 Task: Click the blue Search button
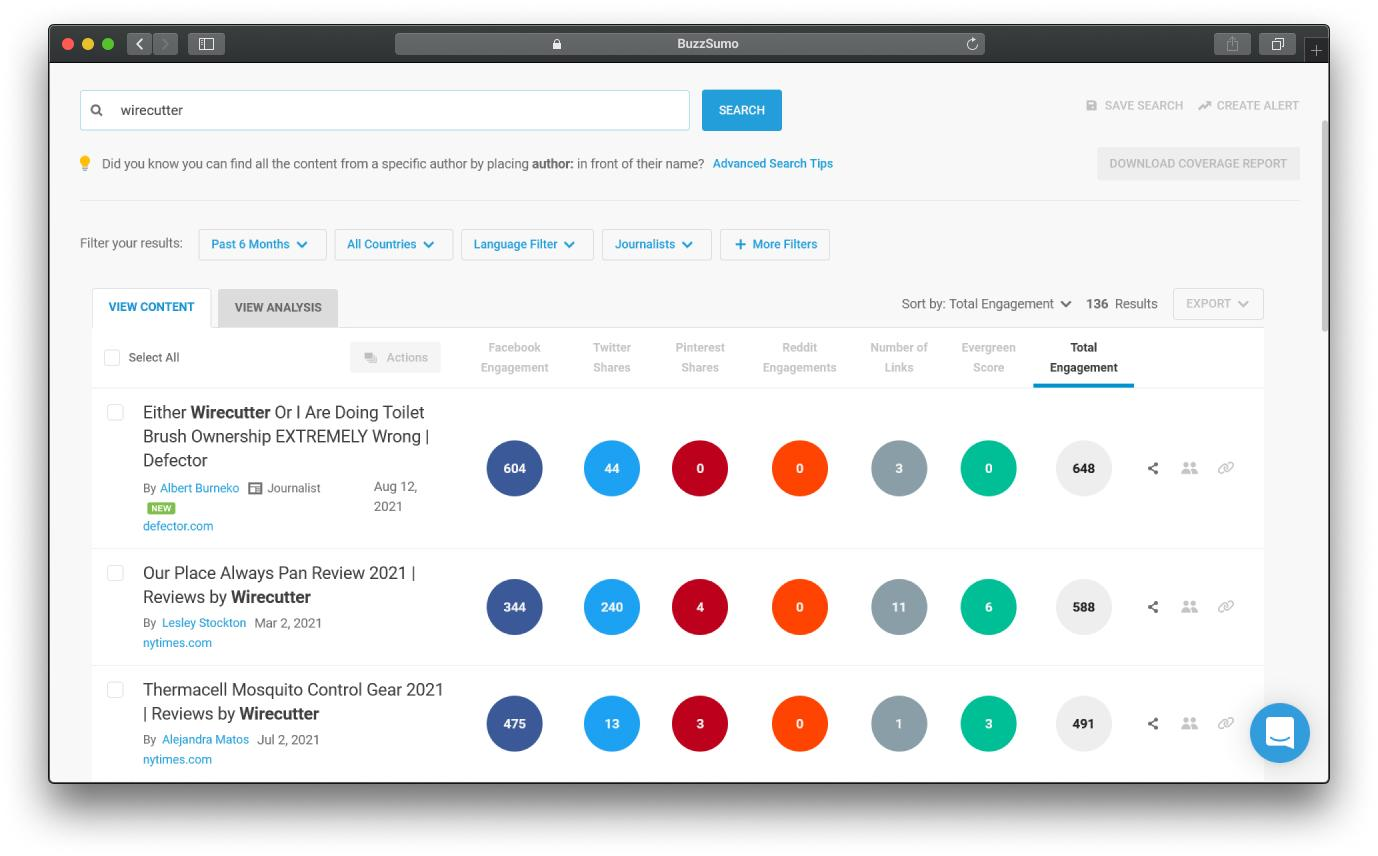point(742,110)
